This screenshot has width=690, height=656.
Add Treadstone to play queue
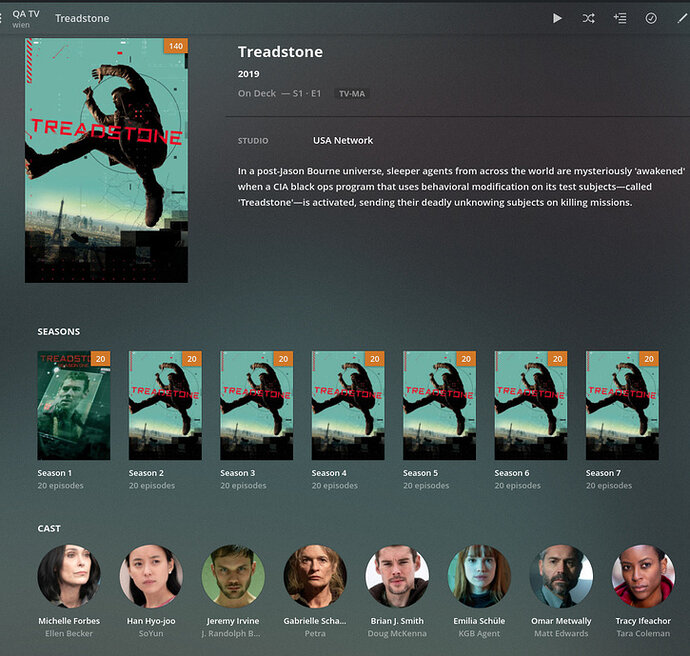(620, 18)
